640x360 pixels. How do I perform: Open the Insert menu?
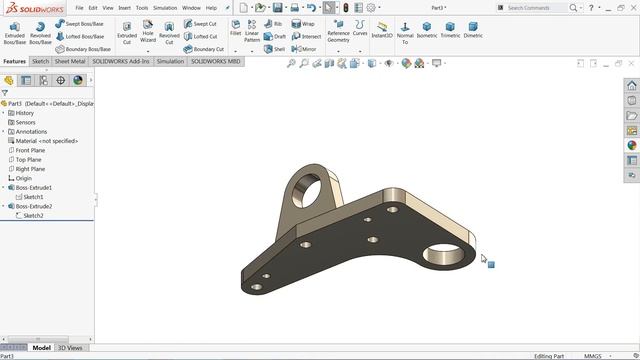click(124, 8)
